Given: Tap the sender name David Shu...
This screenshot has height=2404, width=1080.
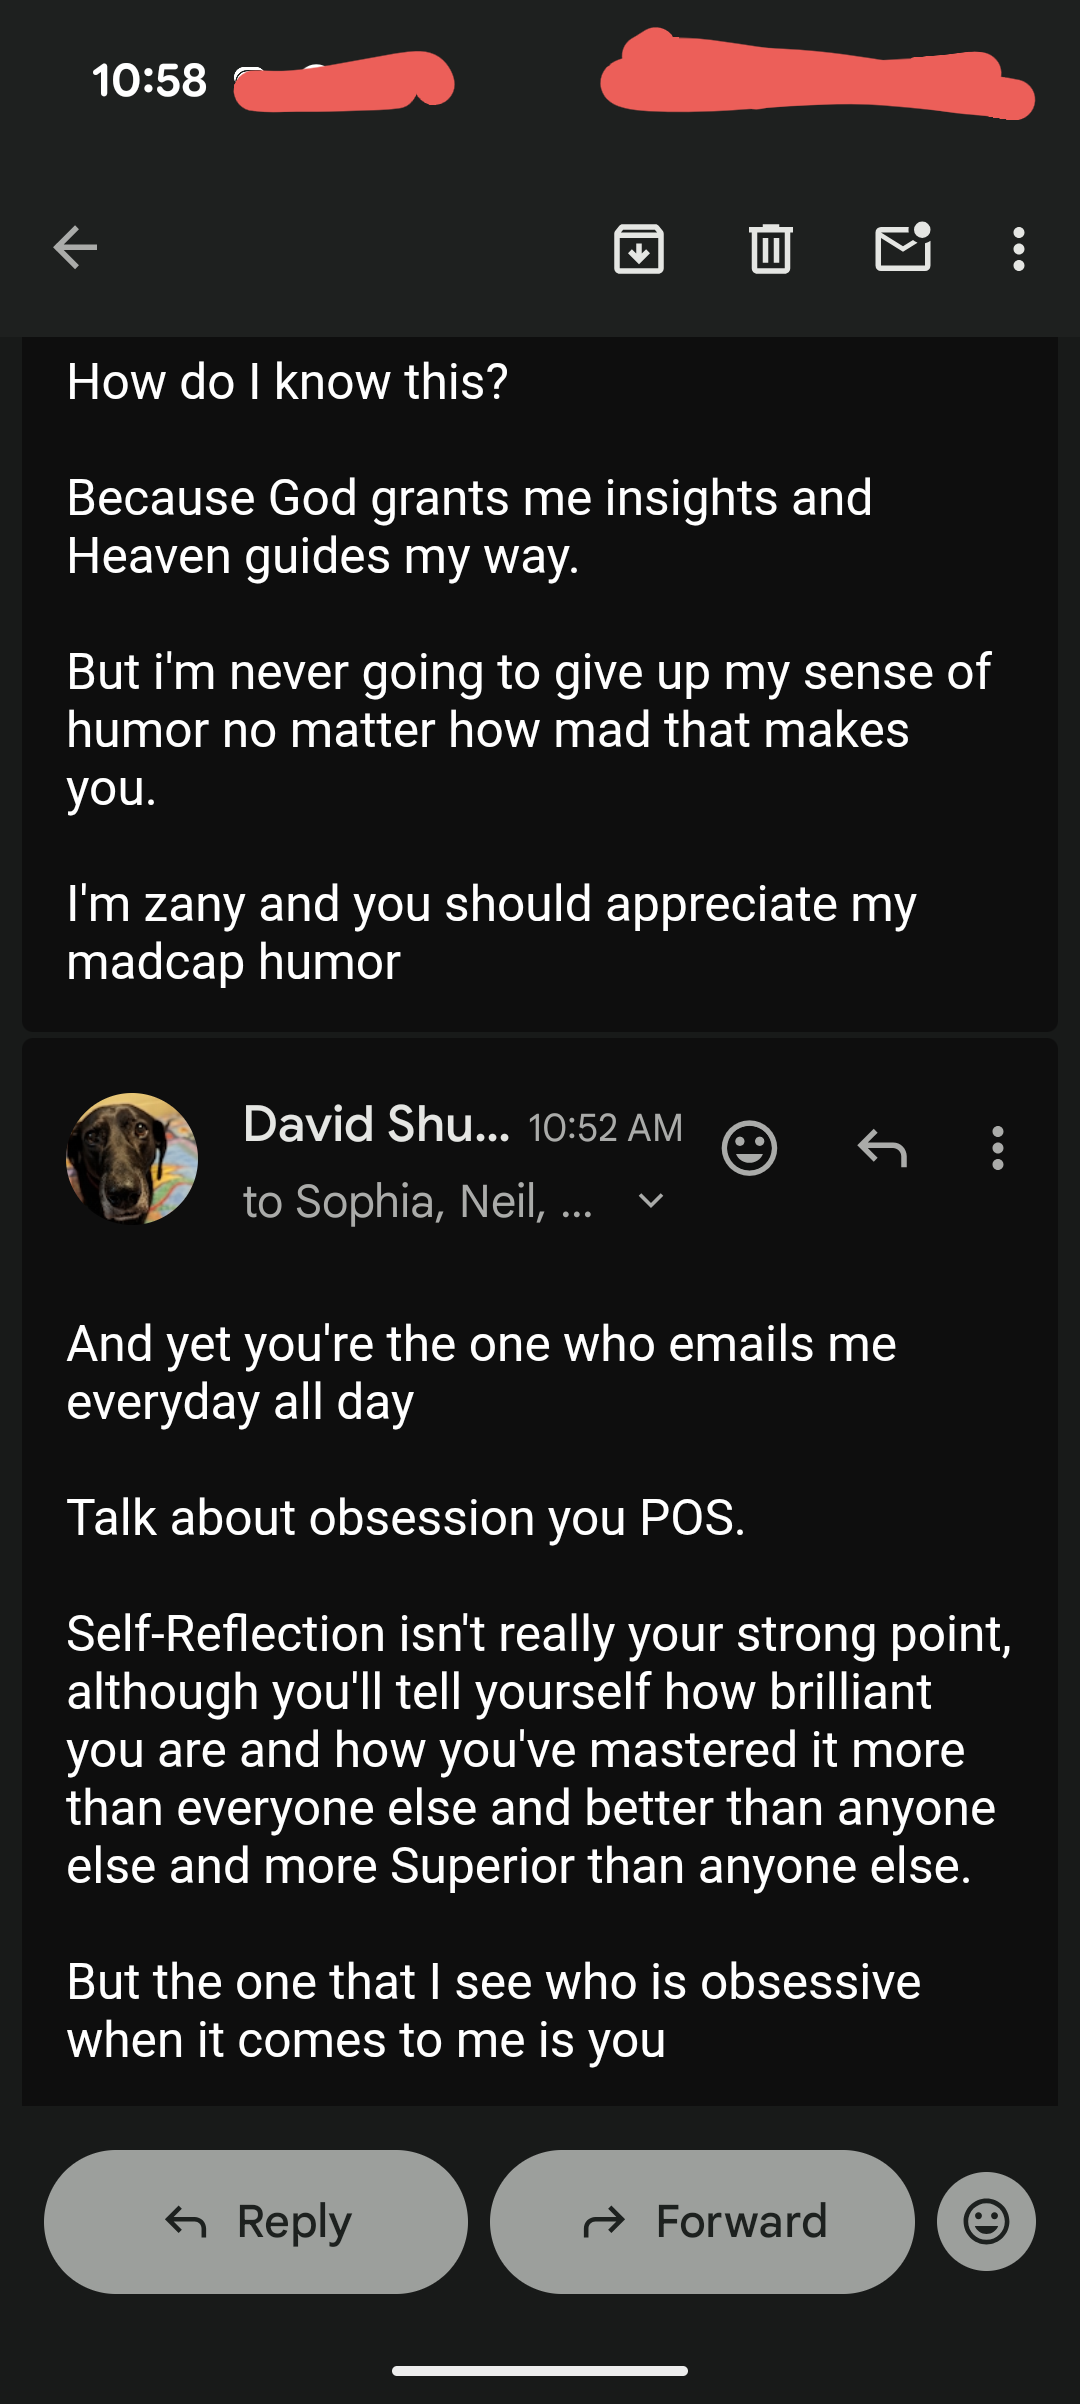Looking at the screenshot, I should coord(376,1125).
